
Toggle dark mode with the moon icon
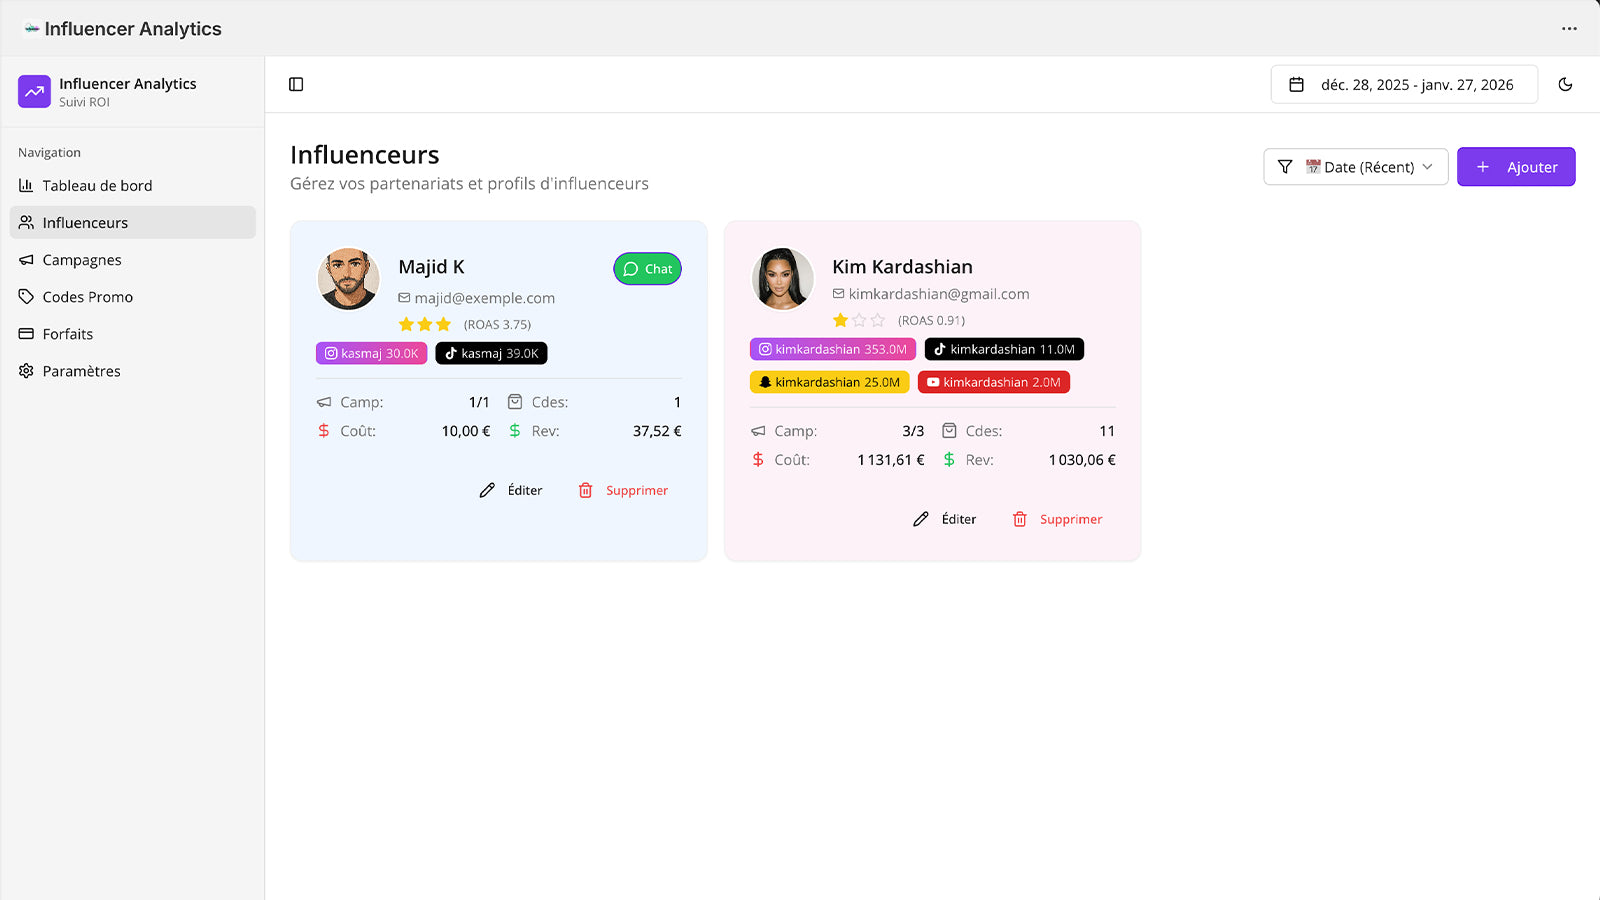tap(1566, 84)
